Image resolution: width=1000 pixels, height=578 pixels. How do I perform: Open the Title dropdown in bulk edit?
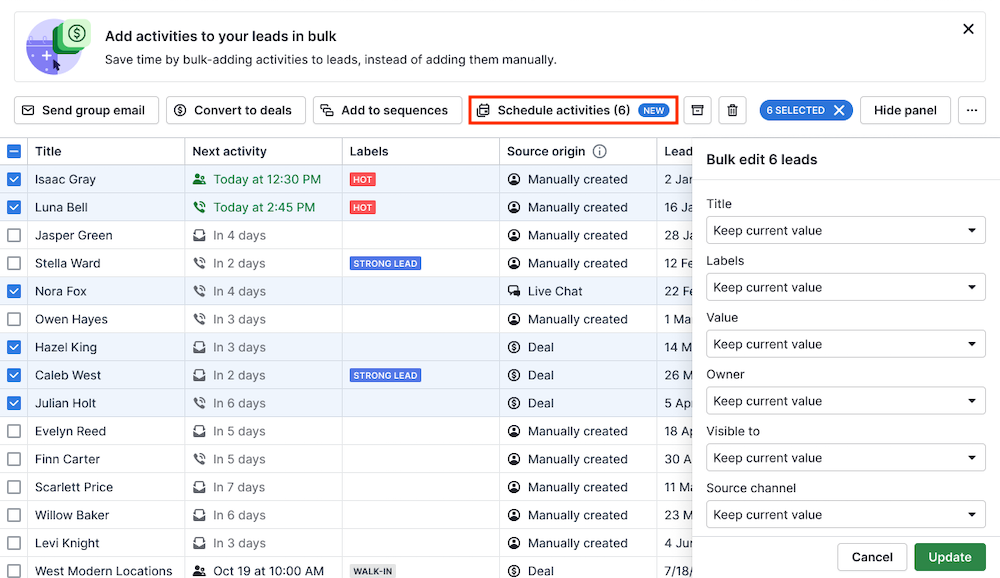click(x=846, y=231)
